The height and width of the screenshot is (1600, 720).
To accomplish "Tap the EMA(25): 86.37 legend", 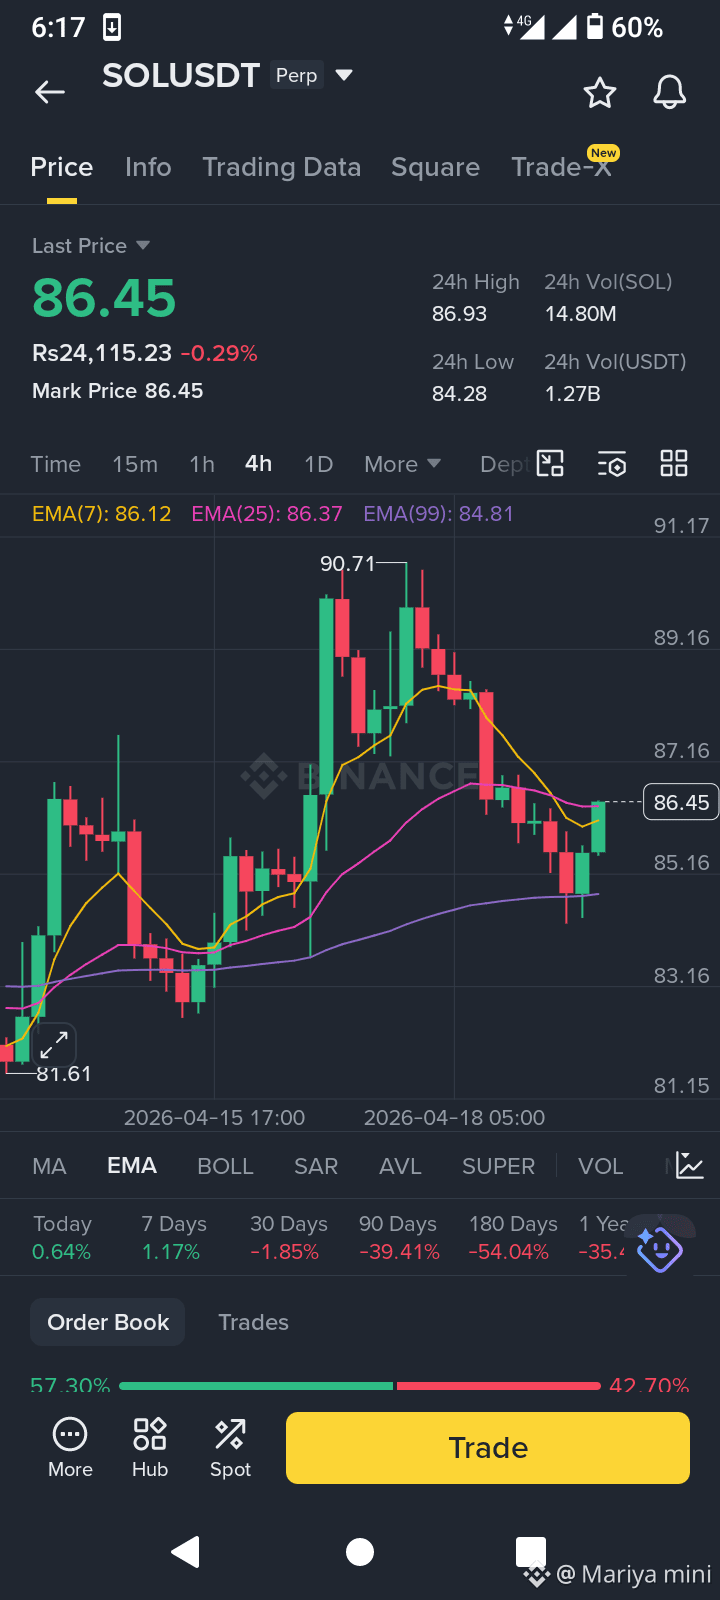I will (267, 514).
